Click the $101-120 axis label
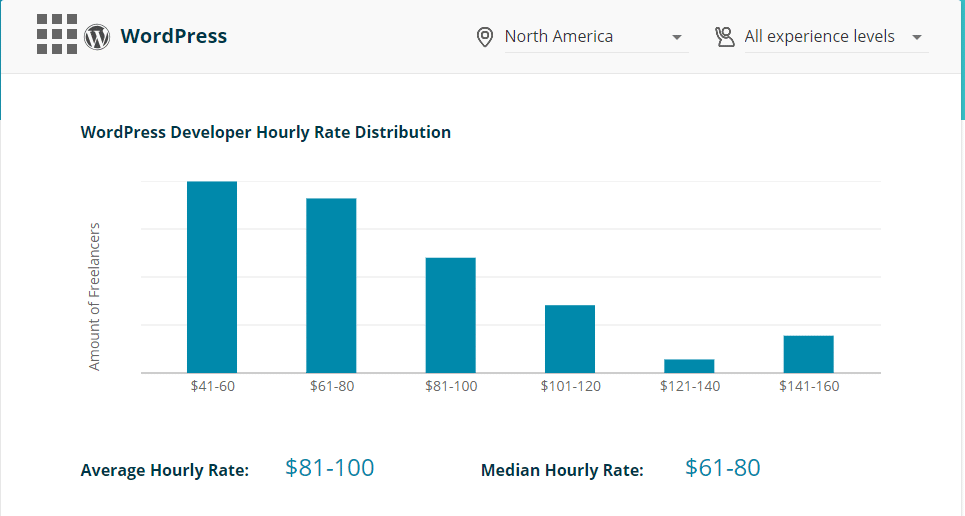This screenshot has width=965, height=516. 570,386
